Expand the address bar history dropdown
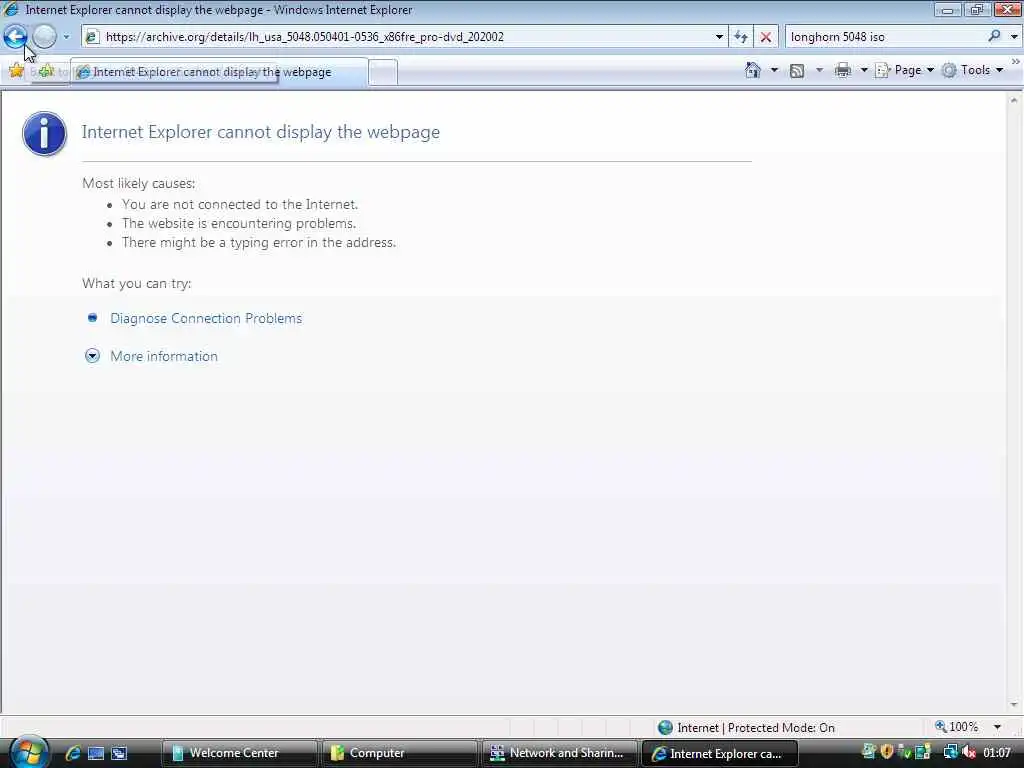Viewport: 1024px width, 768px height. click(x=719, y=37)
